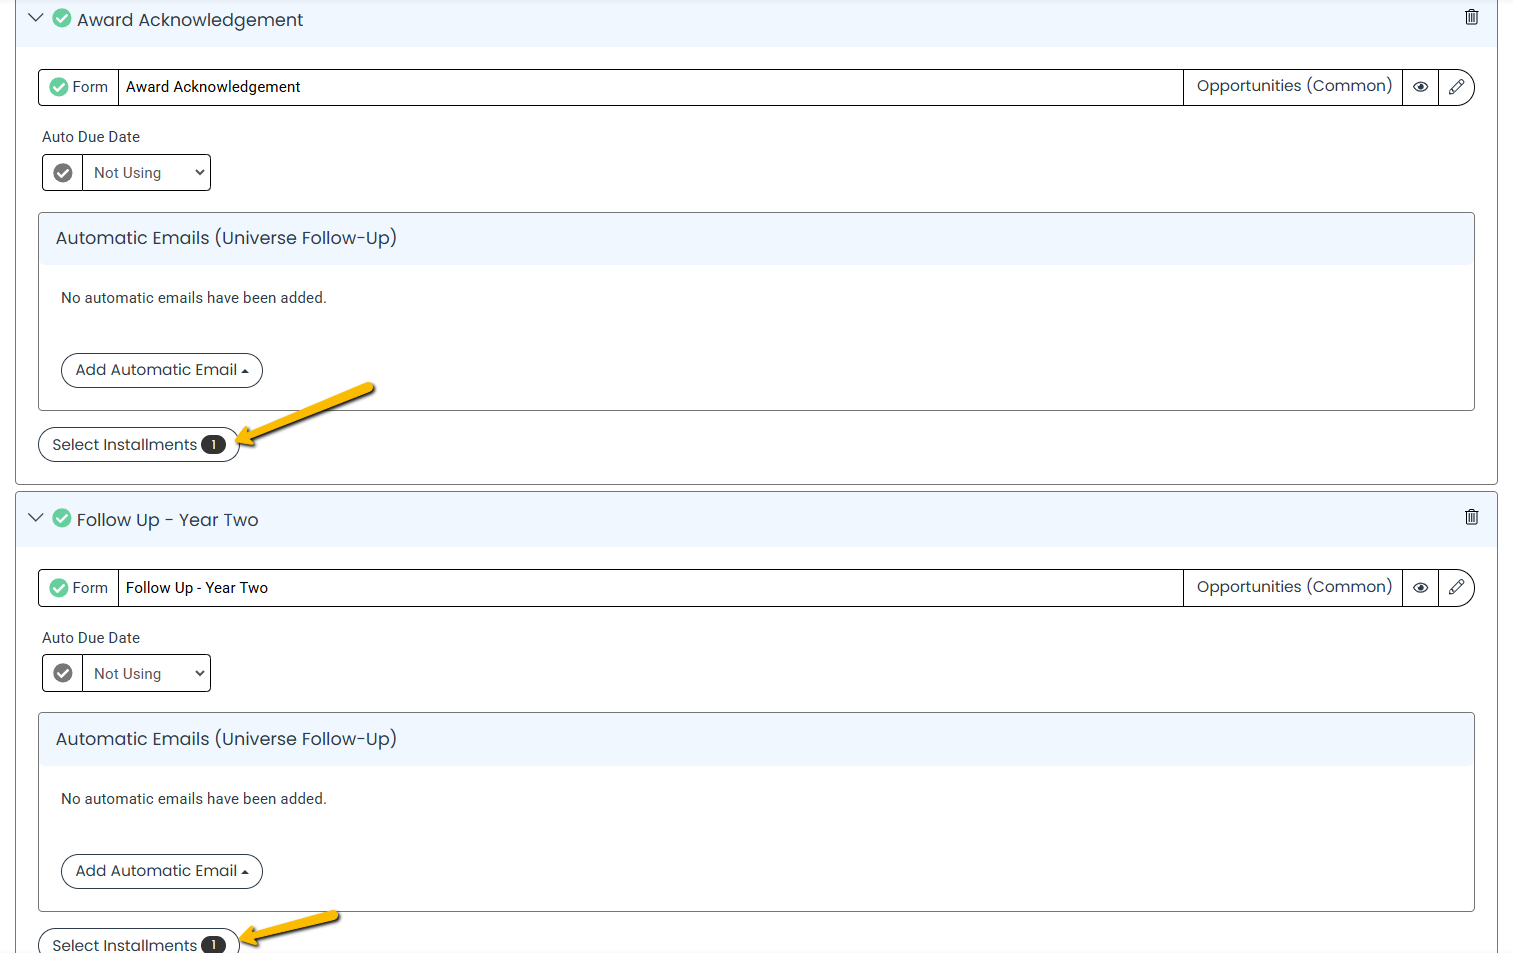
Task: Click the Award Acknowledgement form name field
Action: tap(650, 87)
